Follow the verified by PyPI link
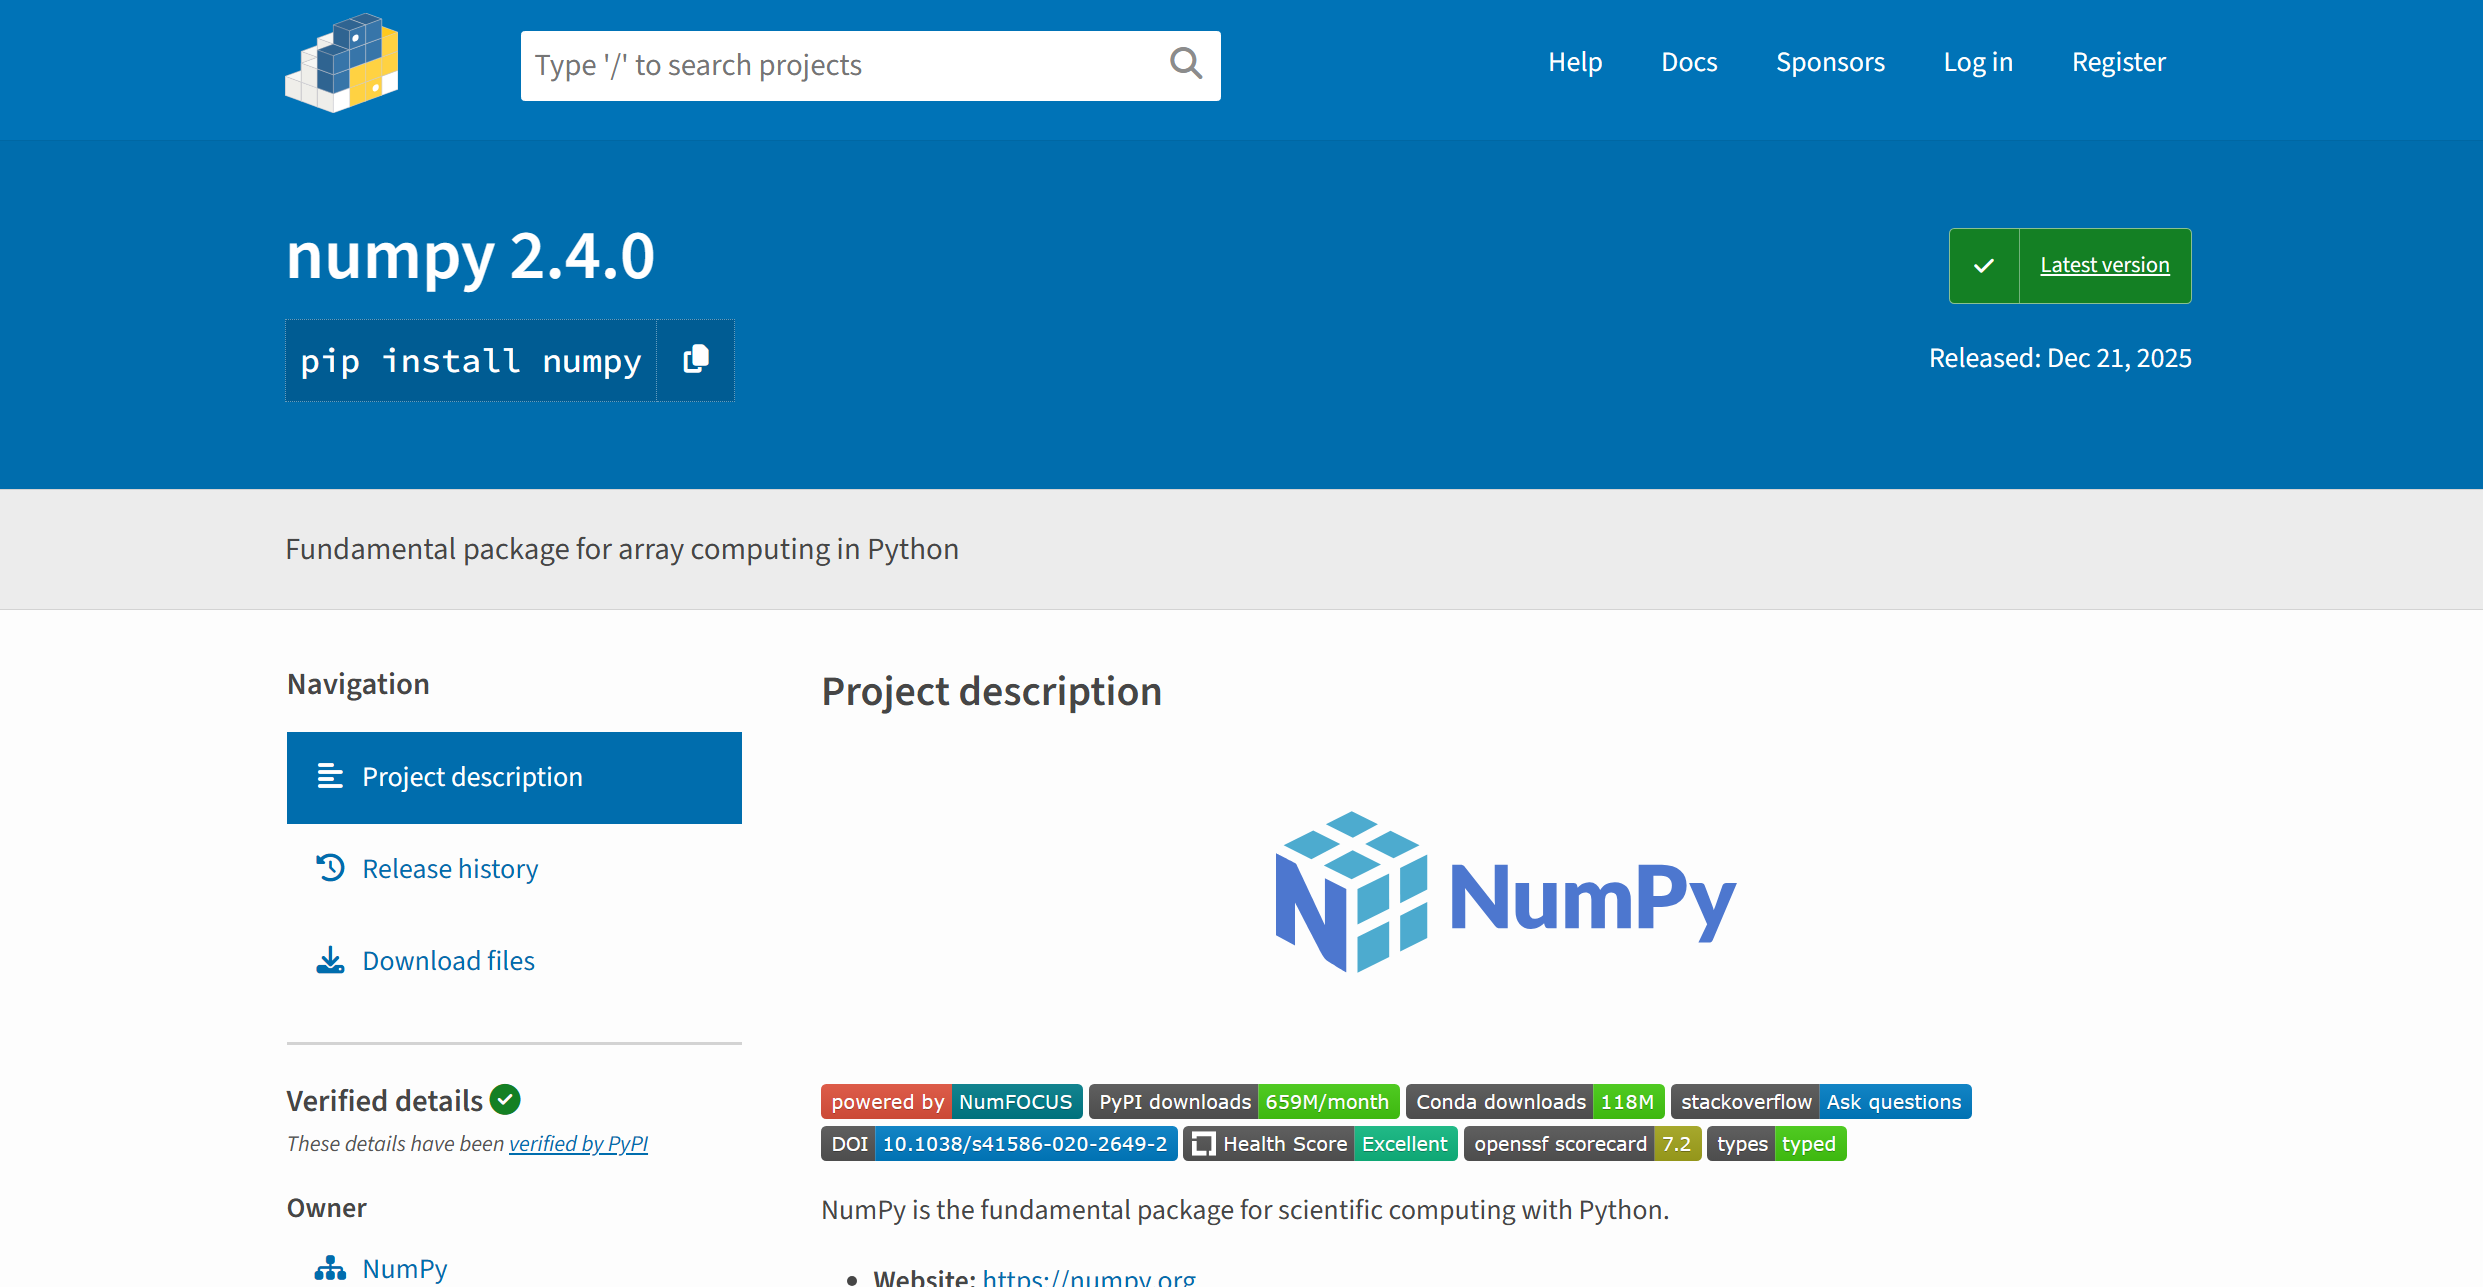 point(578,1143)
